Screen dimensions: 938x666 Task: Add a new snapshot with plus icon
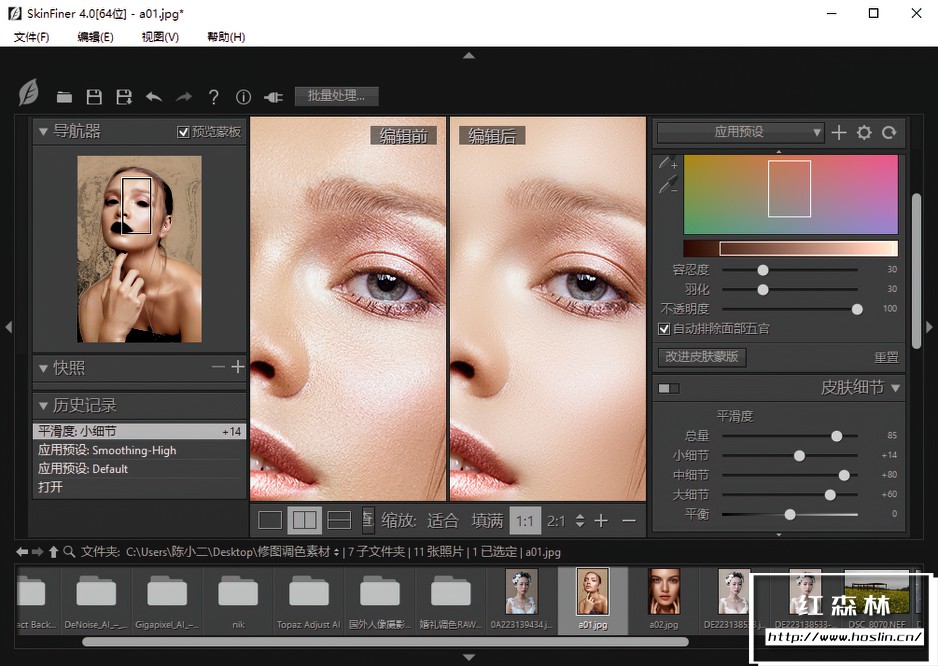238,367
